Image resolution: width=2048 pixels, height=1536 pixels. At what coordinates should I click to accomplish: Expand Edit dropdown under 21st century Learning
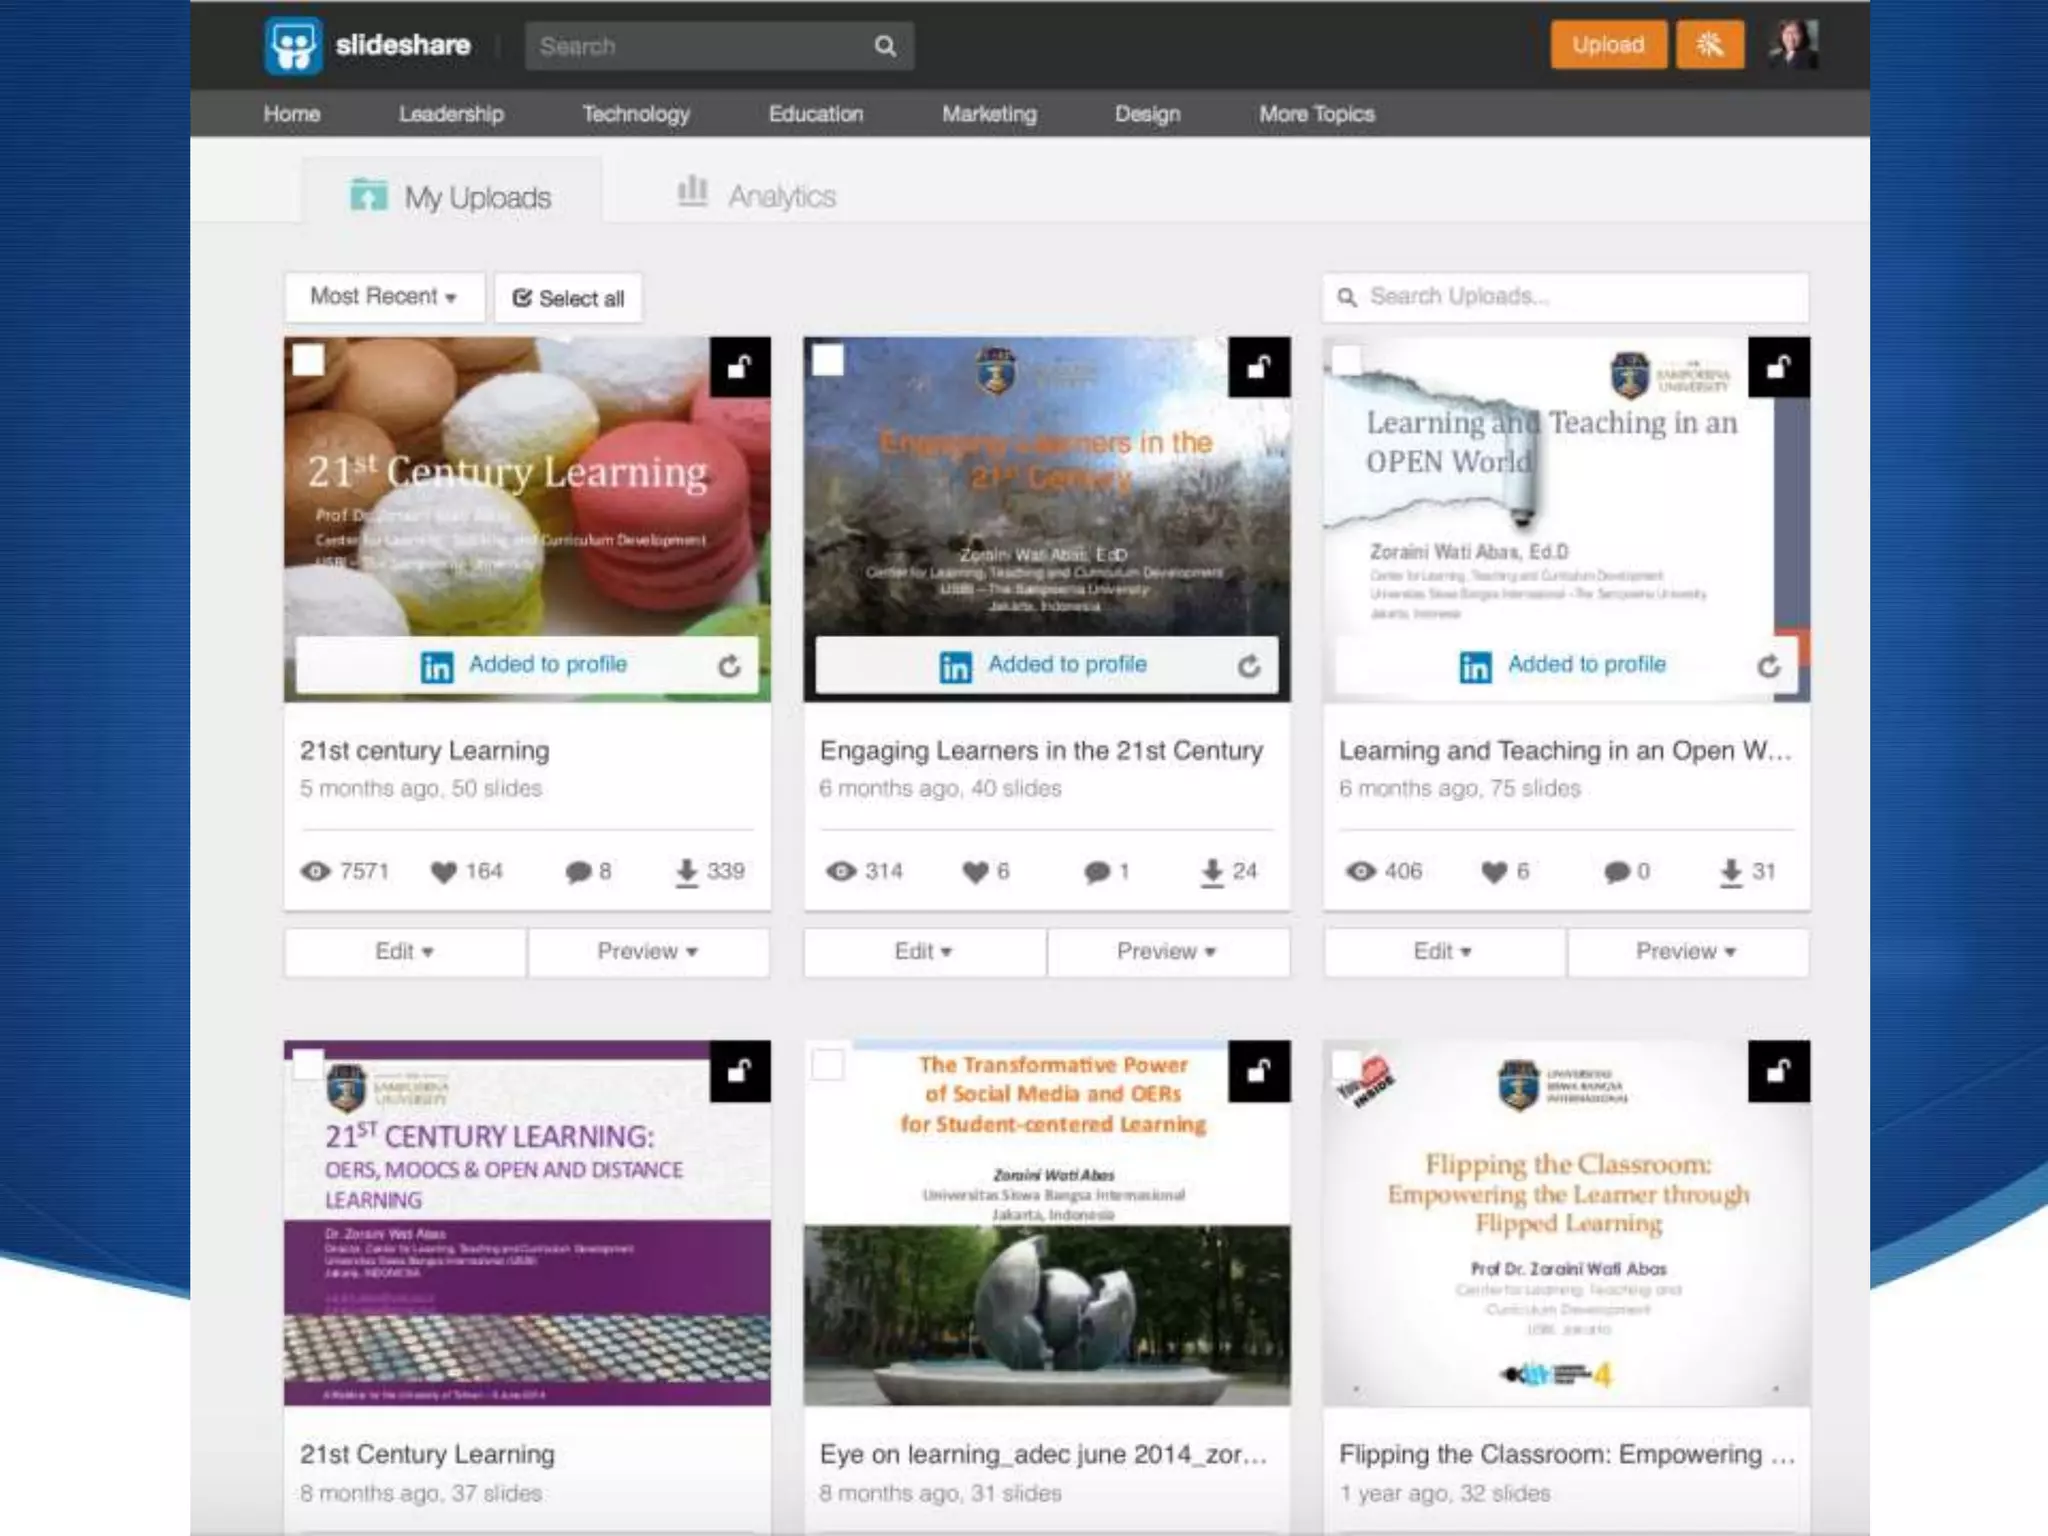(404, 951)
